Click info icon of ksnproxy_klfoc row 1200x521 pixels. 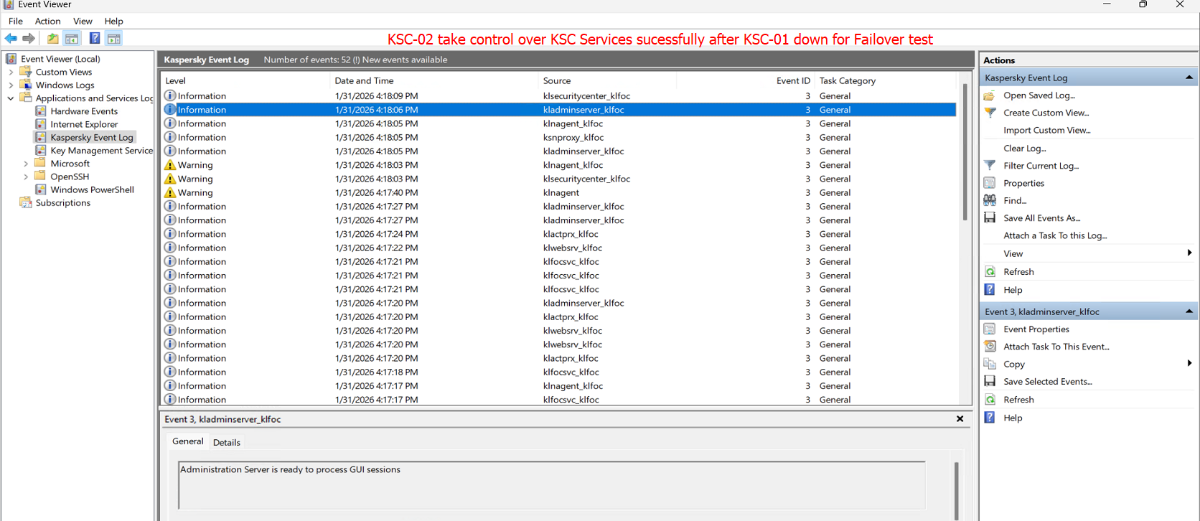tap(170, 138)
